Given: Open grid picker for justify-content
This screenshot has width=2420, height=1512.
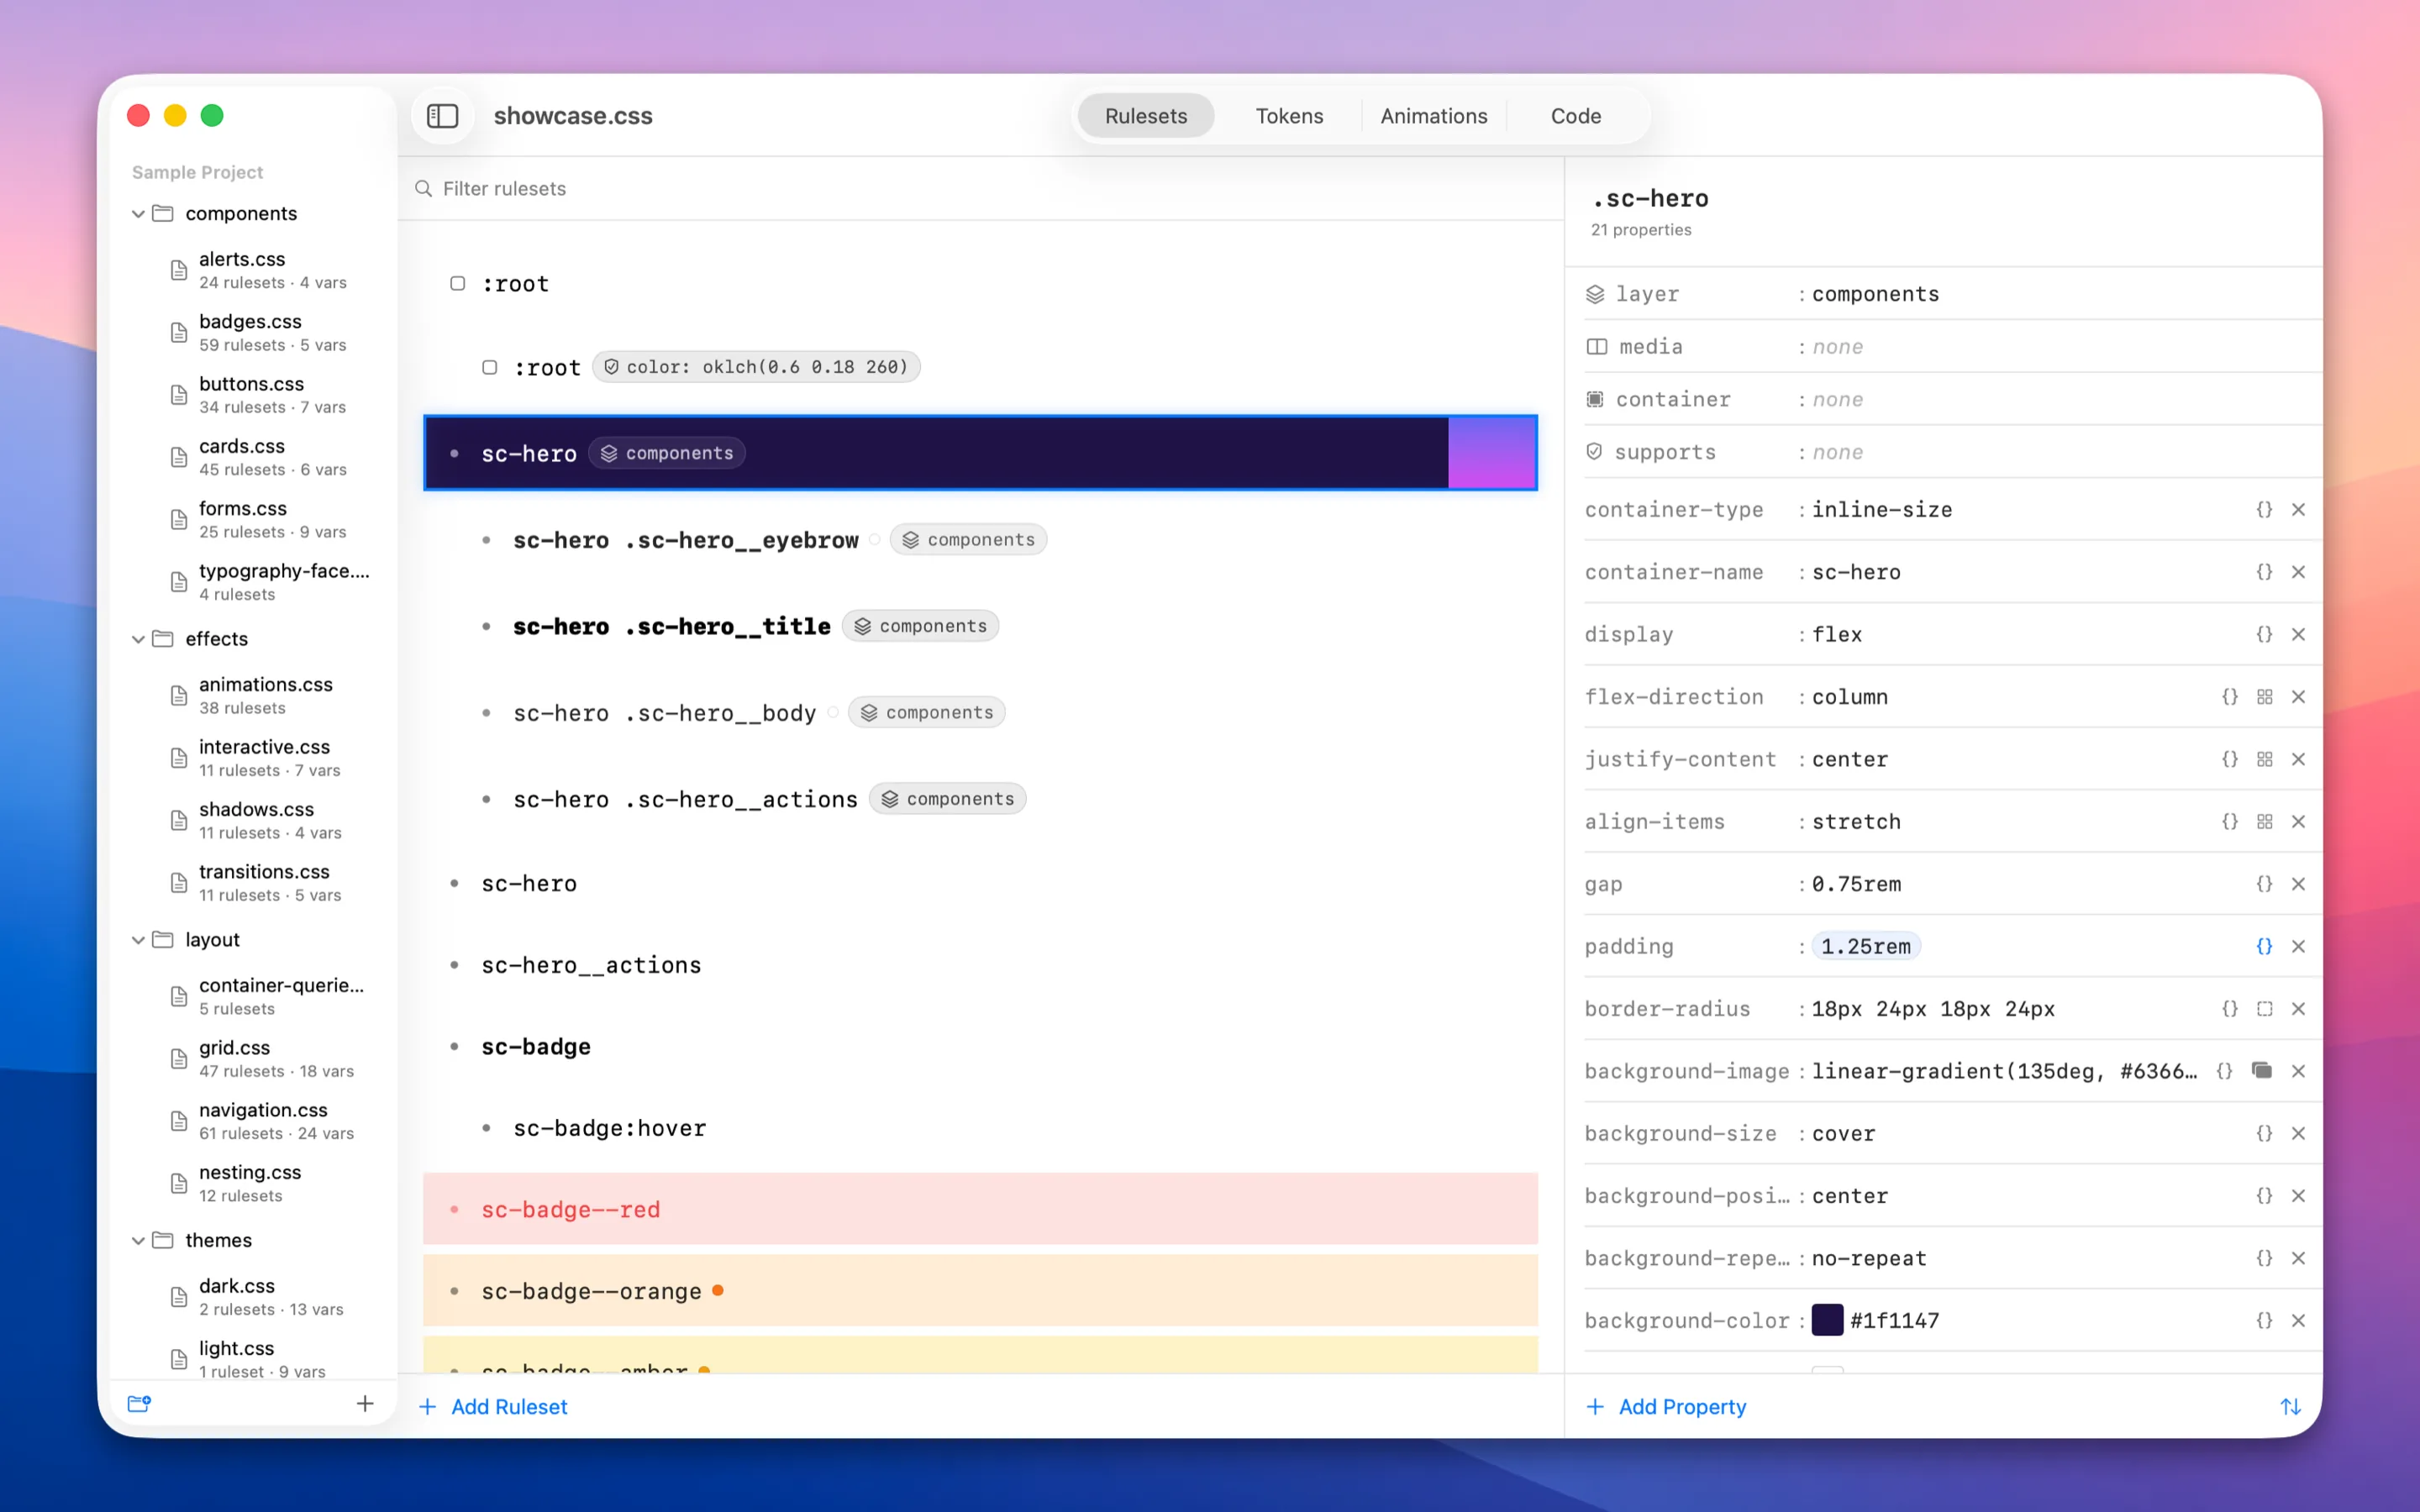Looking at the screenshot, I should (x=2264, y=760).
